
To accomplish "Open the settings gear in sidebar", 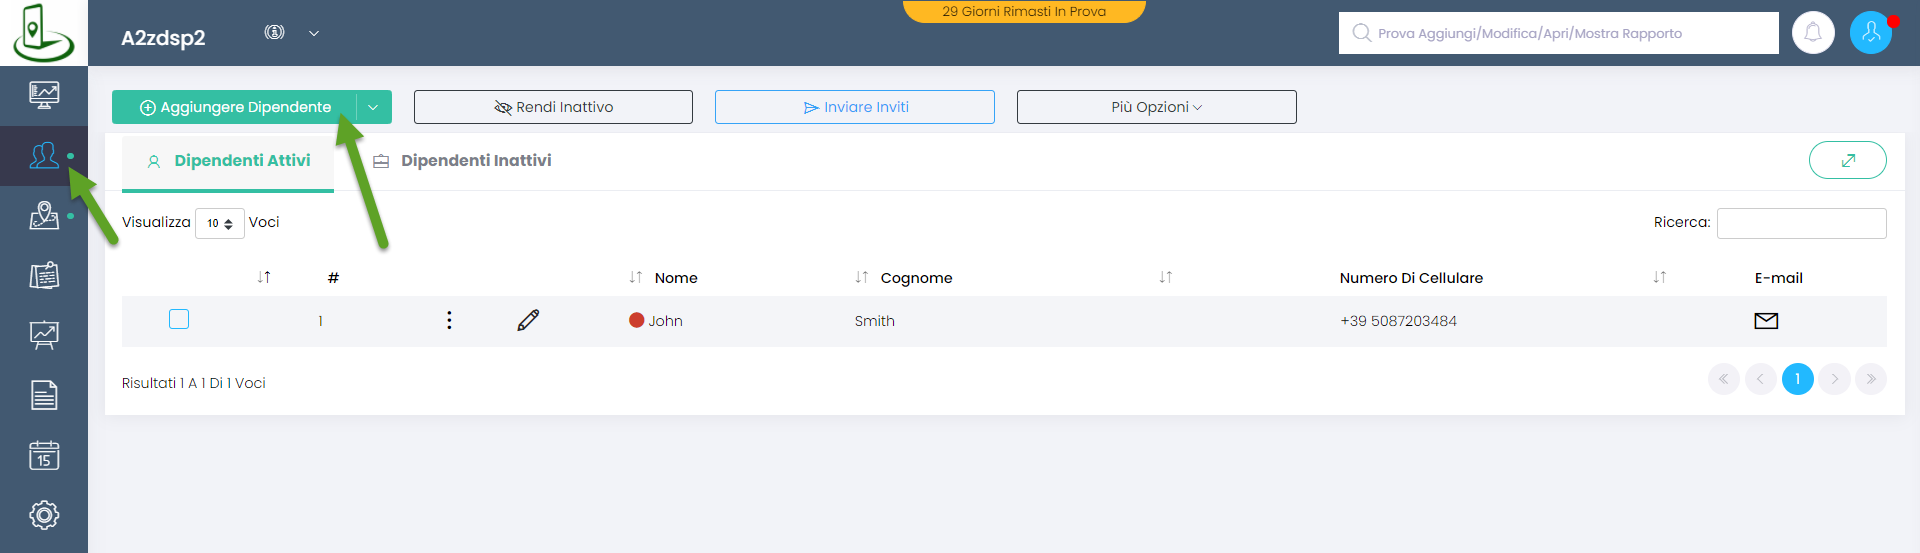I will 44,515.
